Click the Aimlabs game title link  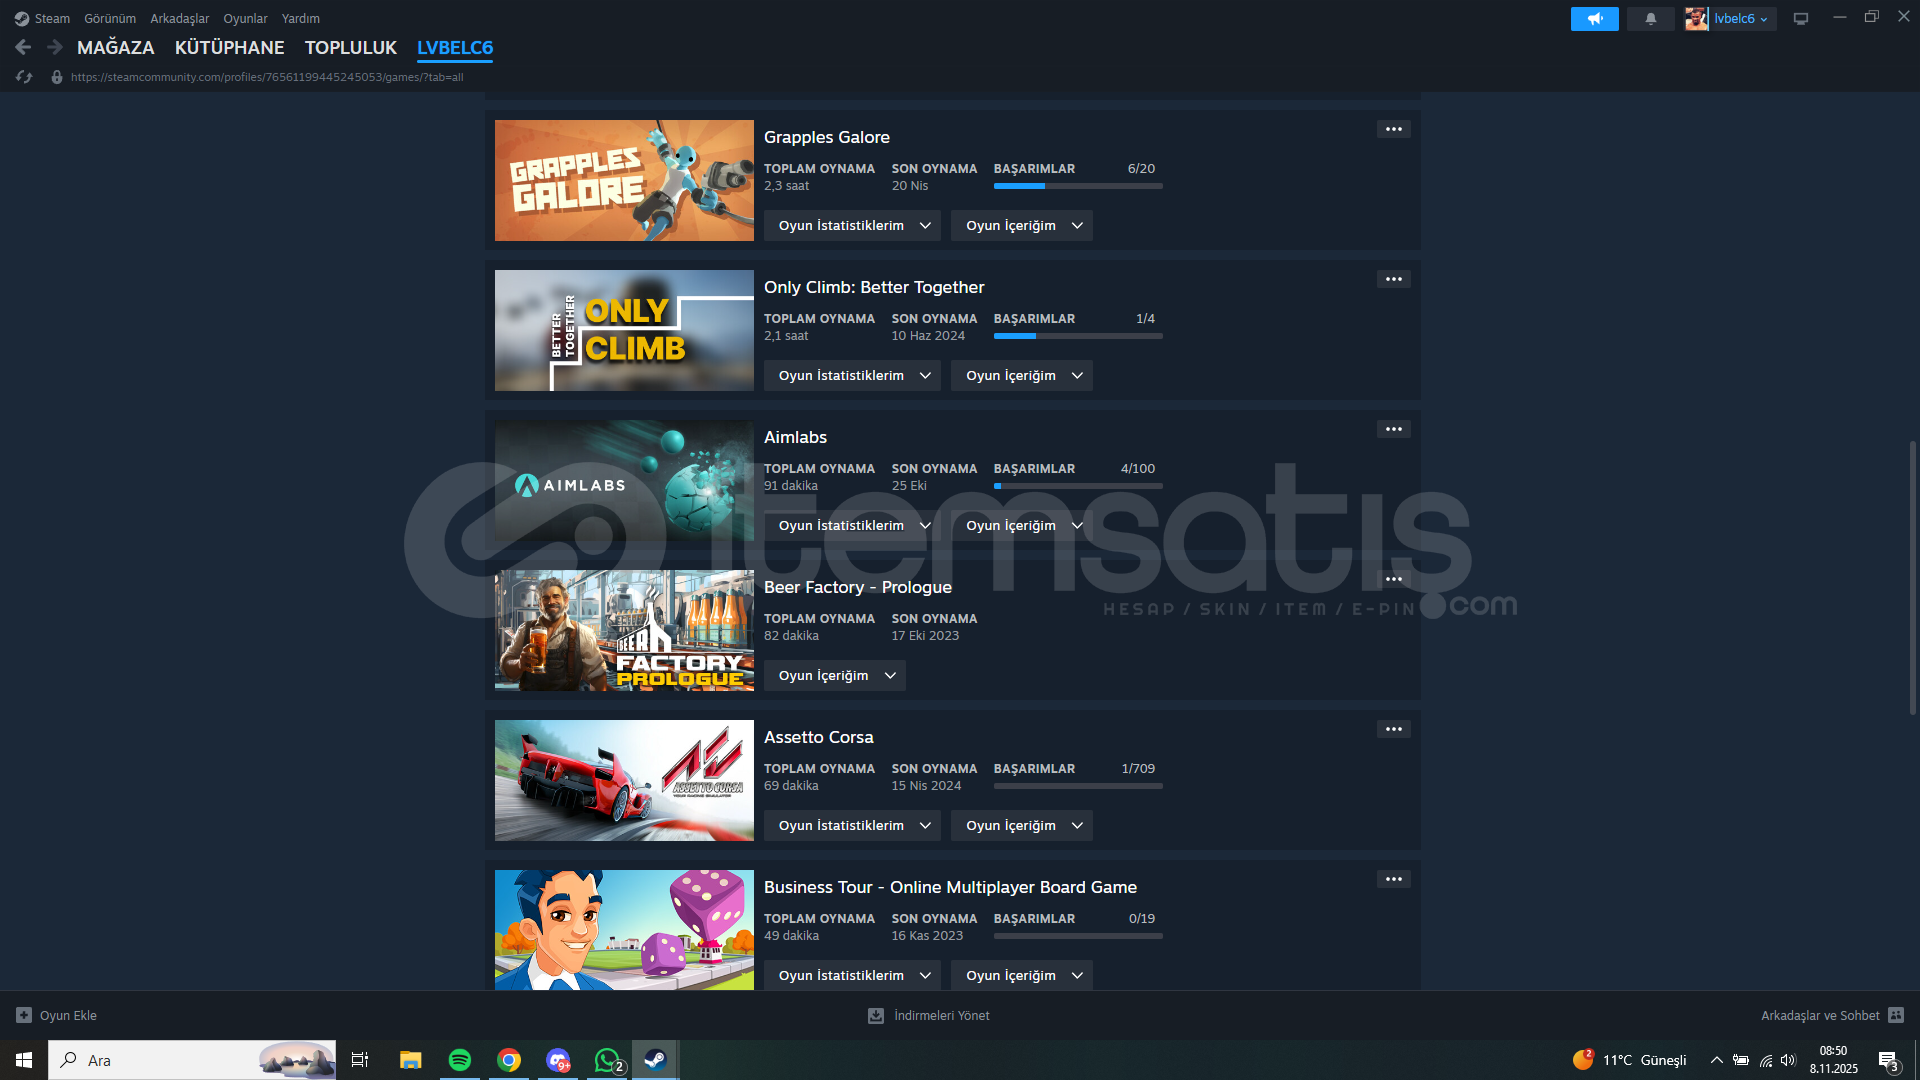click(795, 437)
